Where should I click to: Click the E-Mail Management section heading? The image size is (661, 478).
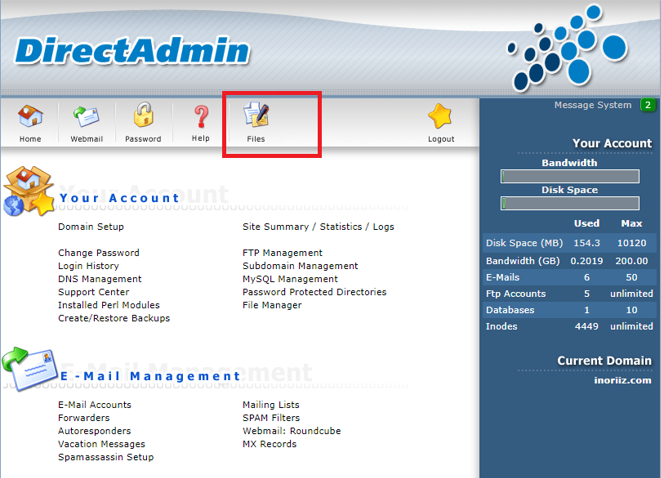(150, 376)
